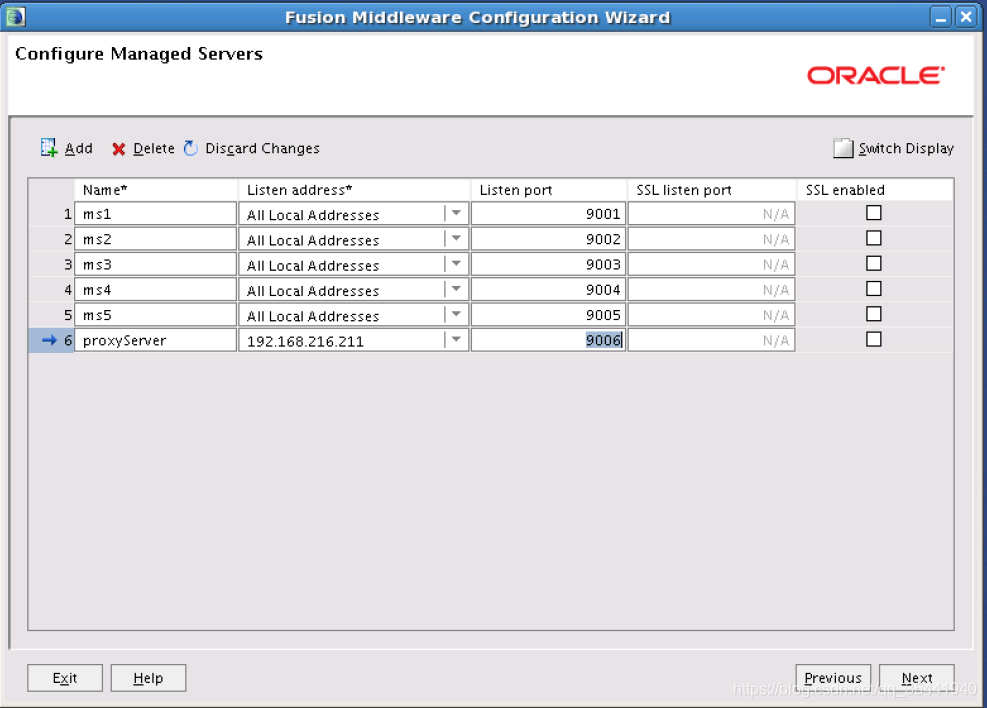Screen dimensions: 987x708
Task: Edit the ms5 name field
Action: pos(155,315)
